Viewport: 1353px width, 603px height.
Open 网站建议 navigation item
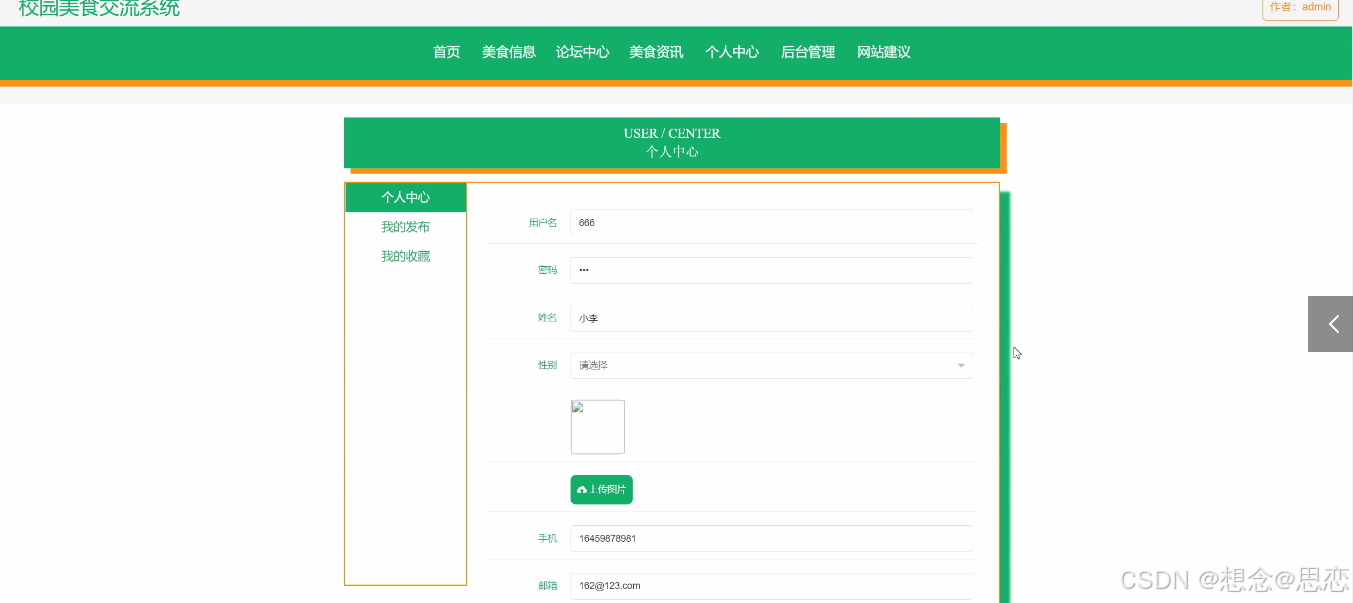[884, 52]
